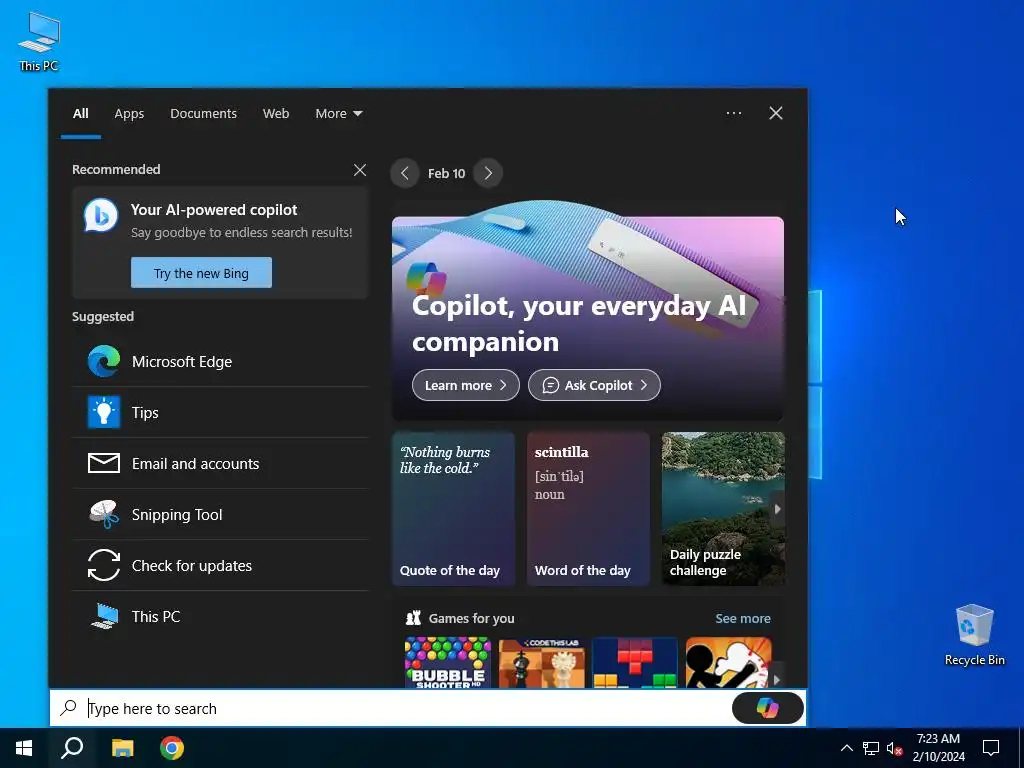1024x768 pixels.
Task: Click Try the new Bing button
Action: 201,273
